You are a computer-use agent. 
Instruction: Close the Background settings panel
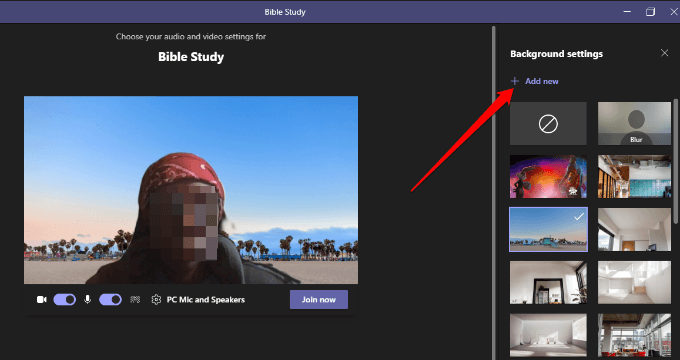[664, 53]
